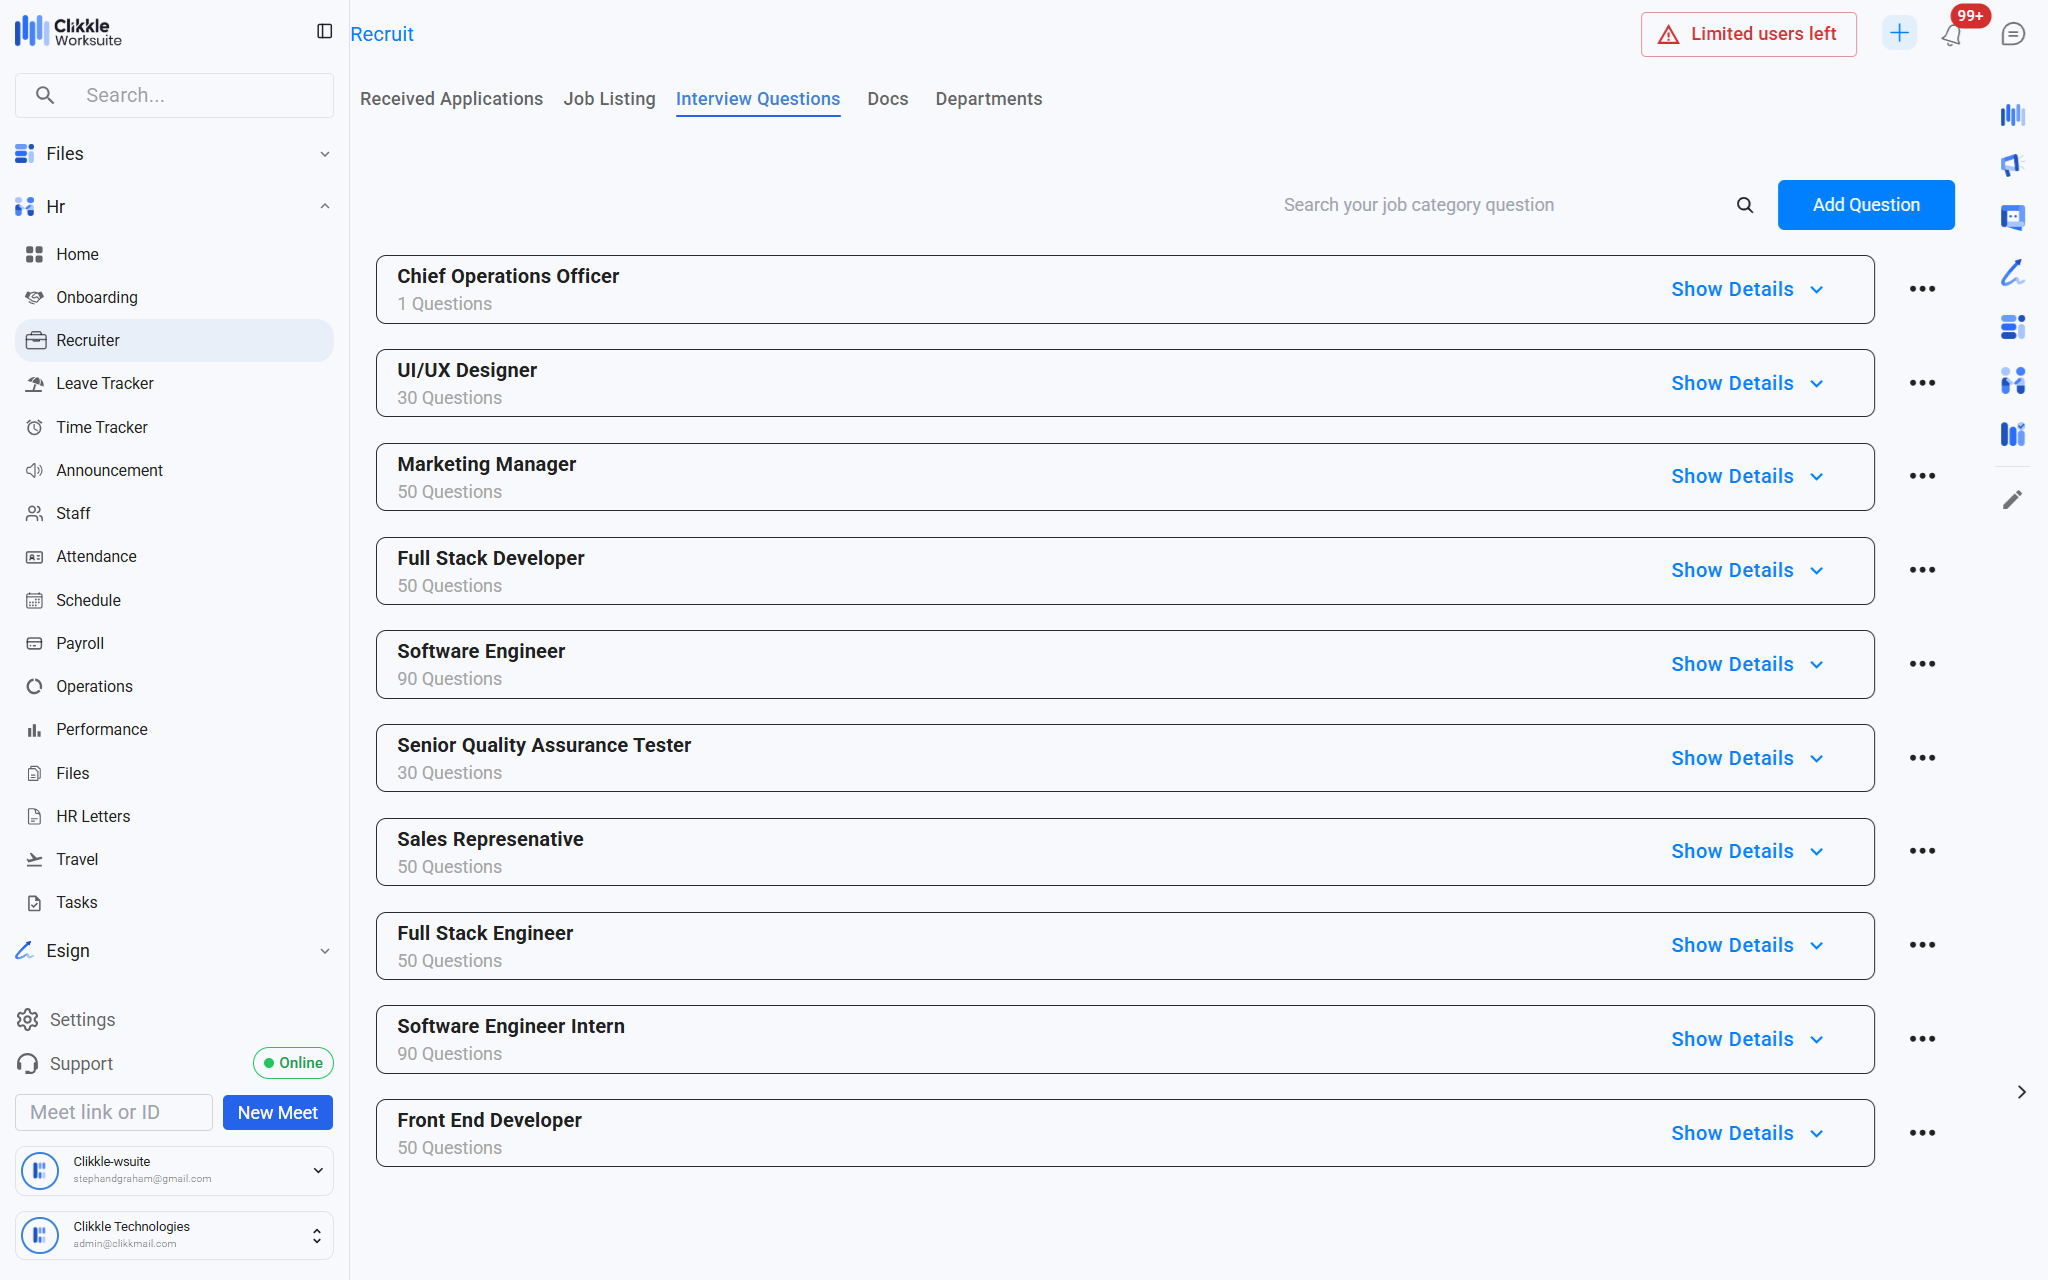Open the pencil edit icon in right rail
The width and height of the screenshot is (2048, 1280).
point(2012,499)
